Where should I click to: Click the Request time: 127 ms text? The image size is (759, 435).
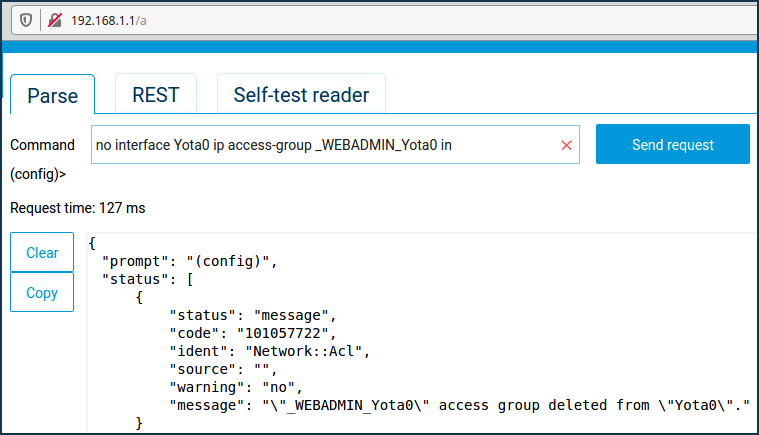tap(77, 208)
